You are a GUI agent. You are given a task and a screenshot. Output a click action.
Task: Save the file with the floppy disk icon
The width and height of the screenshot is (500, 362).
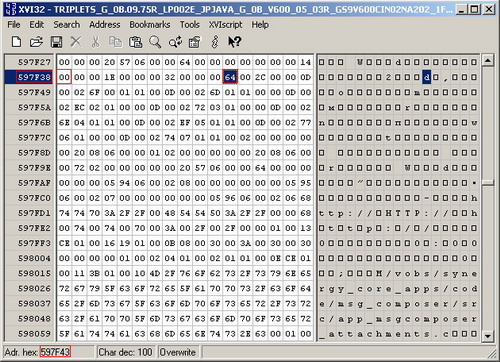[56, 42]
